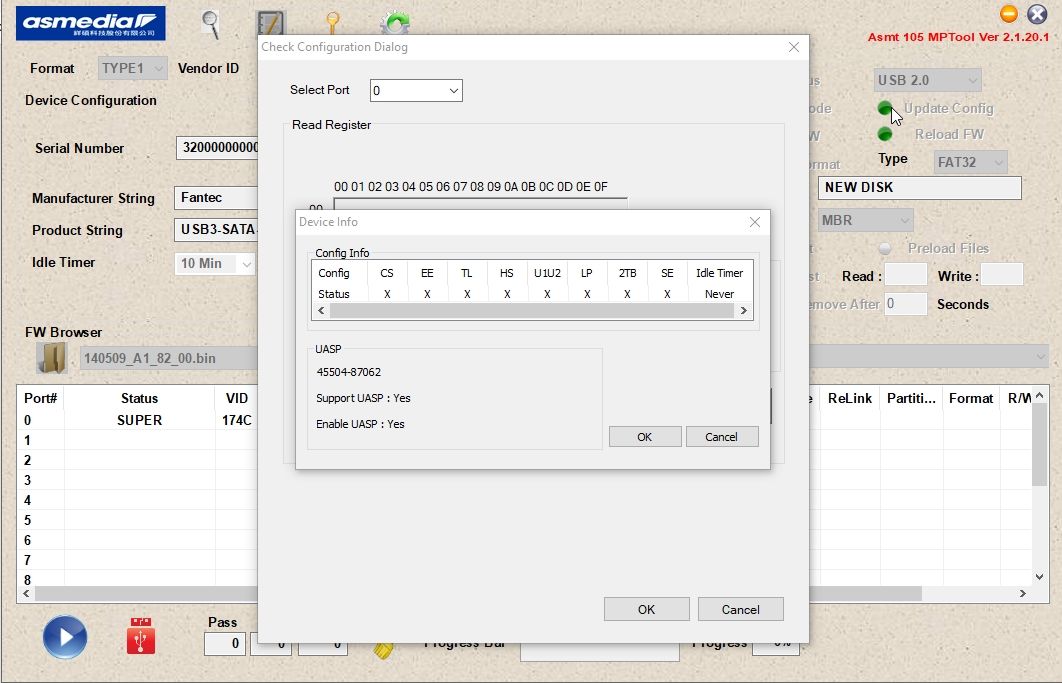Click the Write value input field
1062x683 pixels.
tap(1002, 275)
